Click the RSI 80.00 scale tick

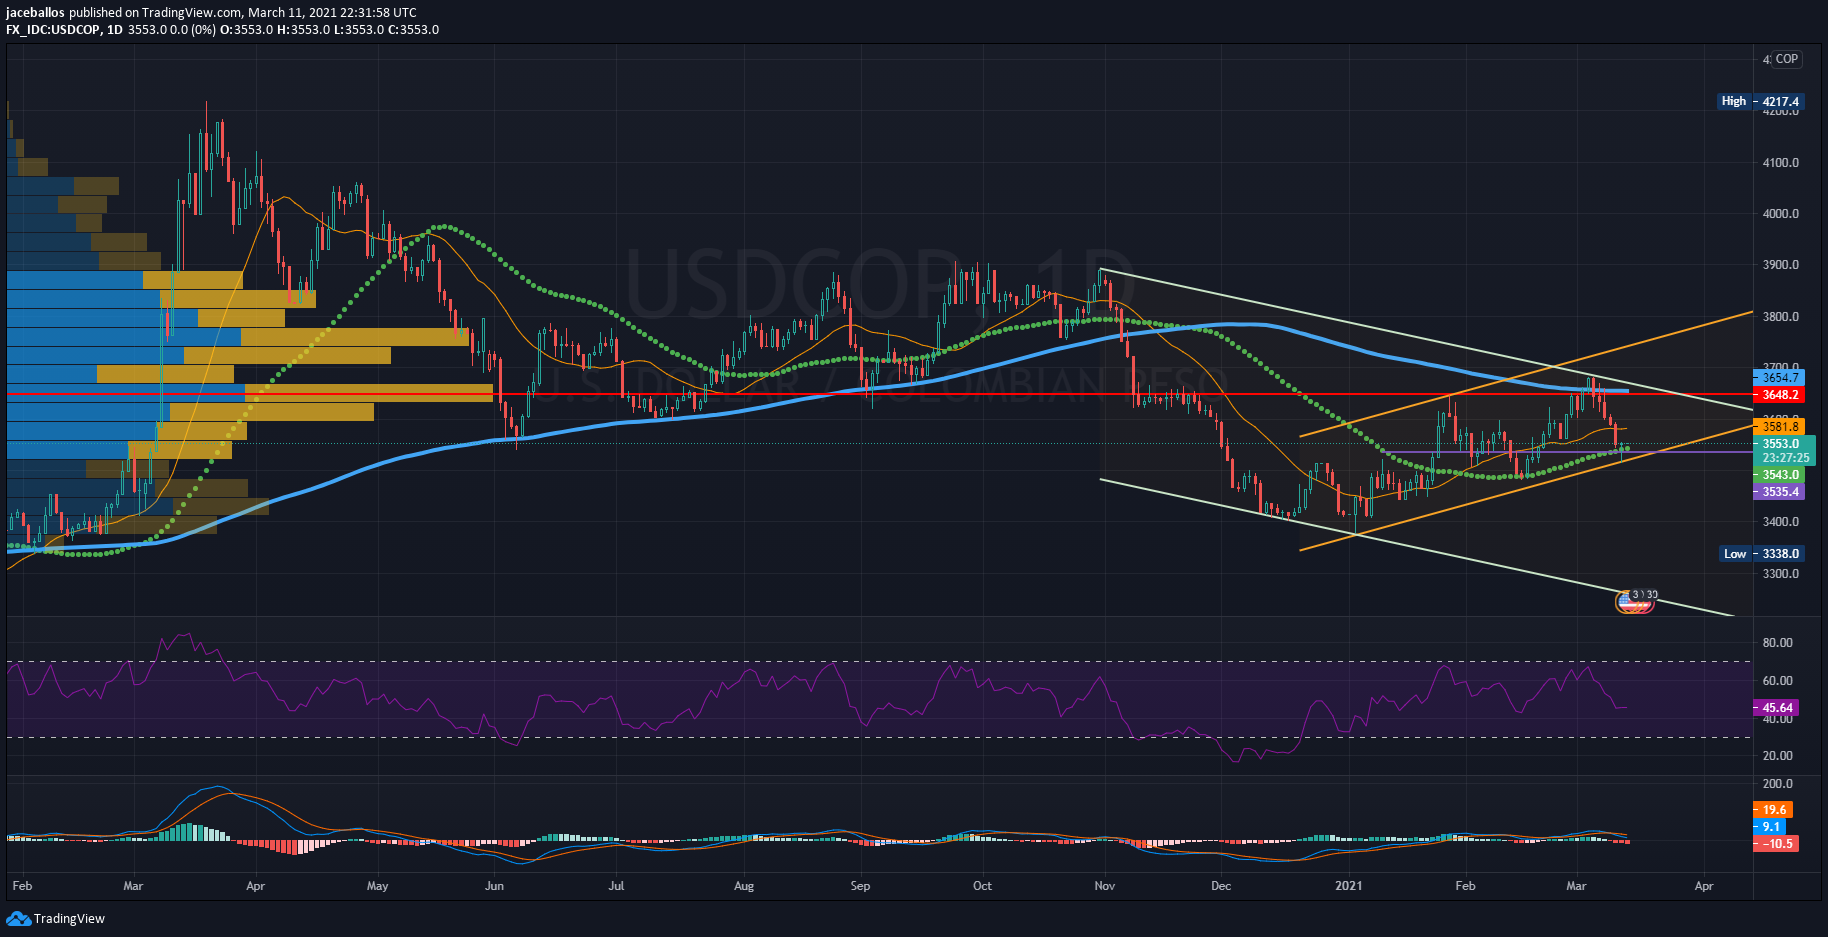coord(1778,643)
